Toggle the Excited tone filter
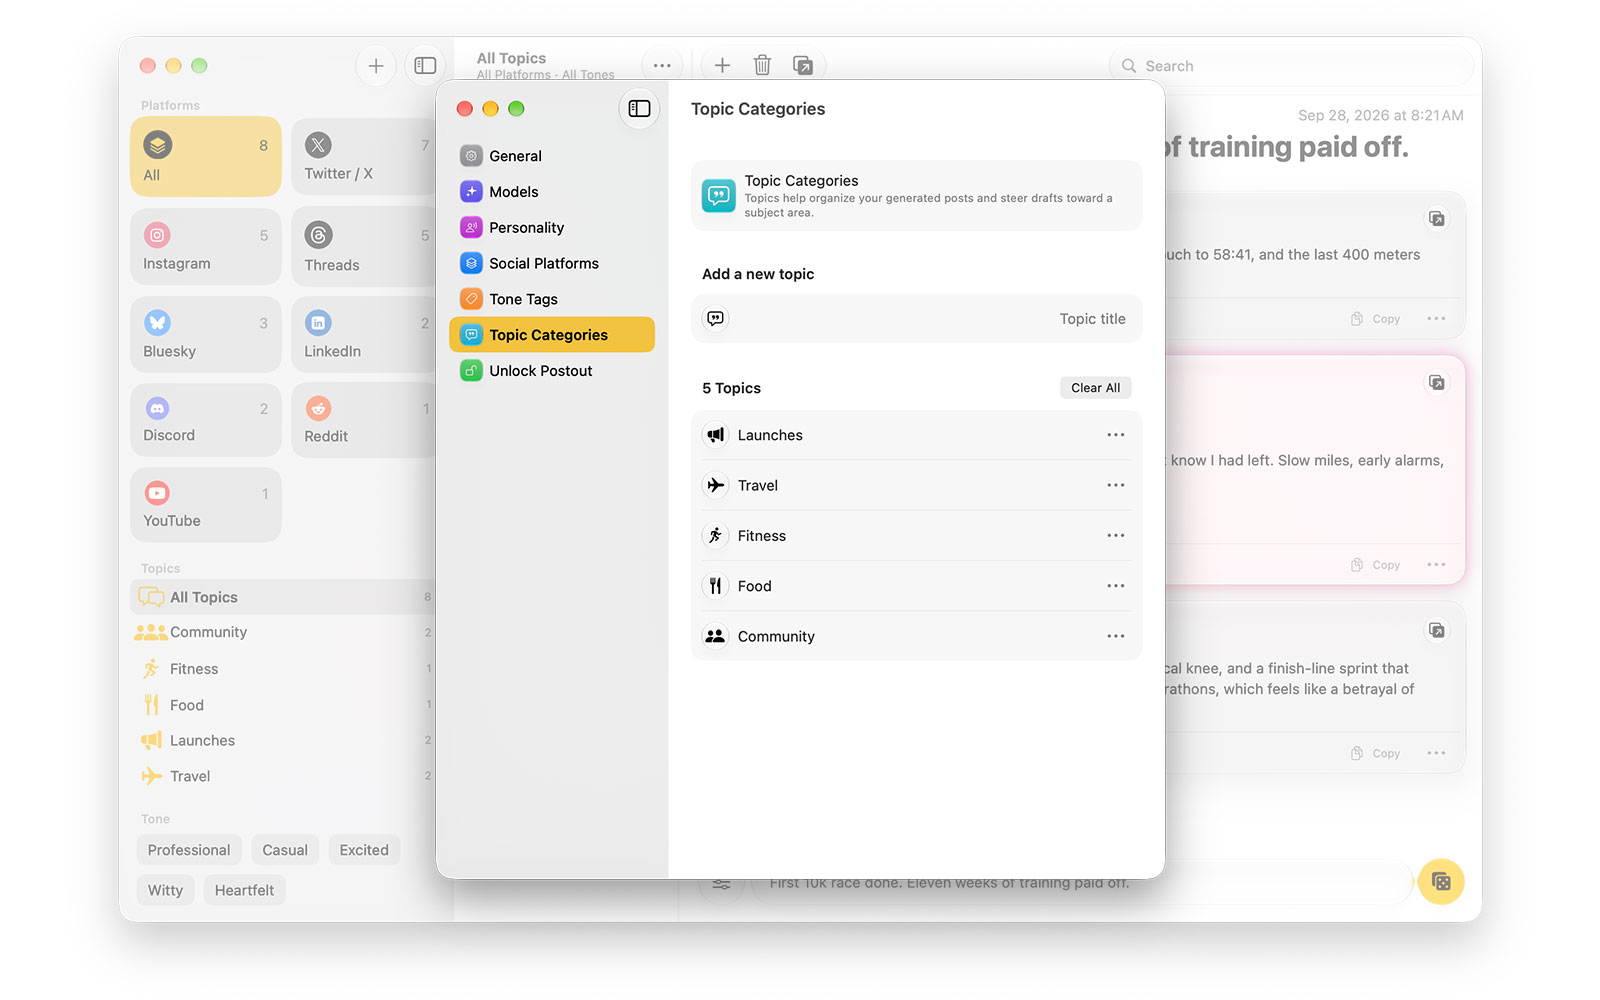The width and height of the screenshot is (1600, 1000). point(364,850)
